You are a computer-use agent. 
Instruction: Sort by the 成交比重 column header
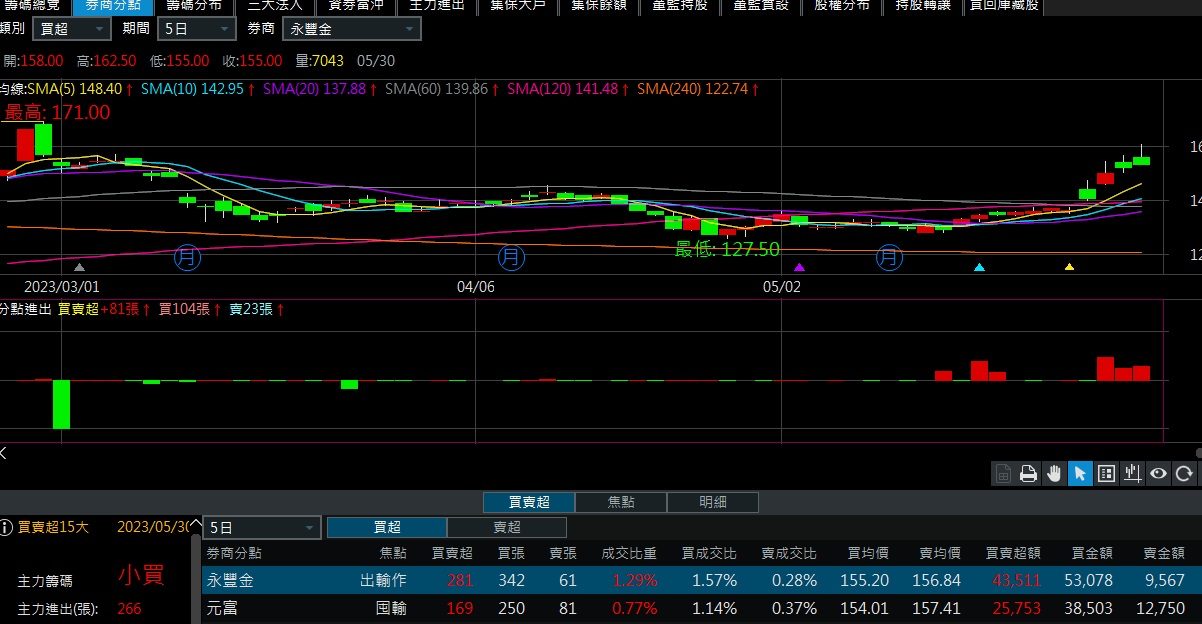click(x=629, y=553)
